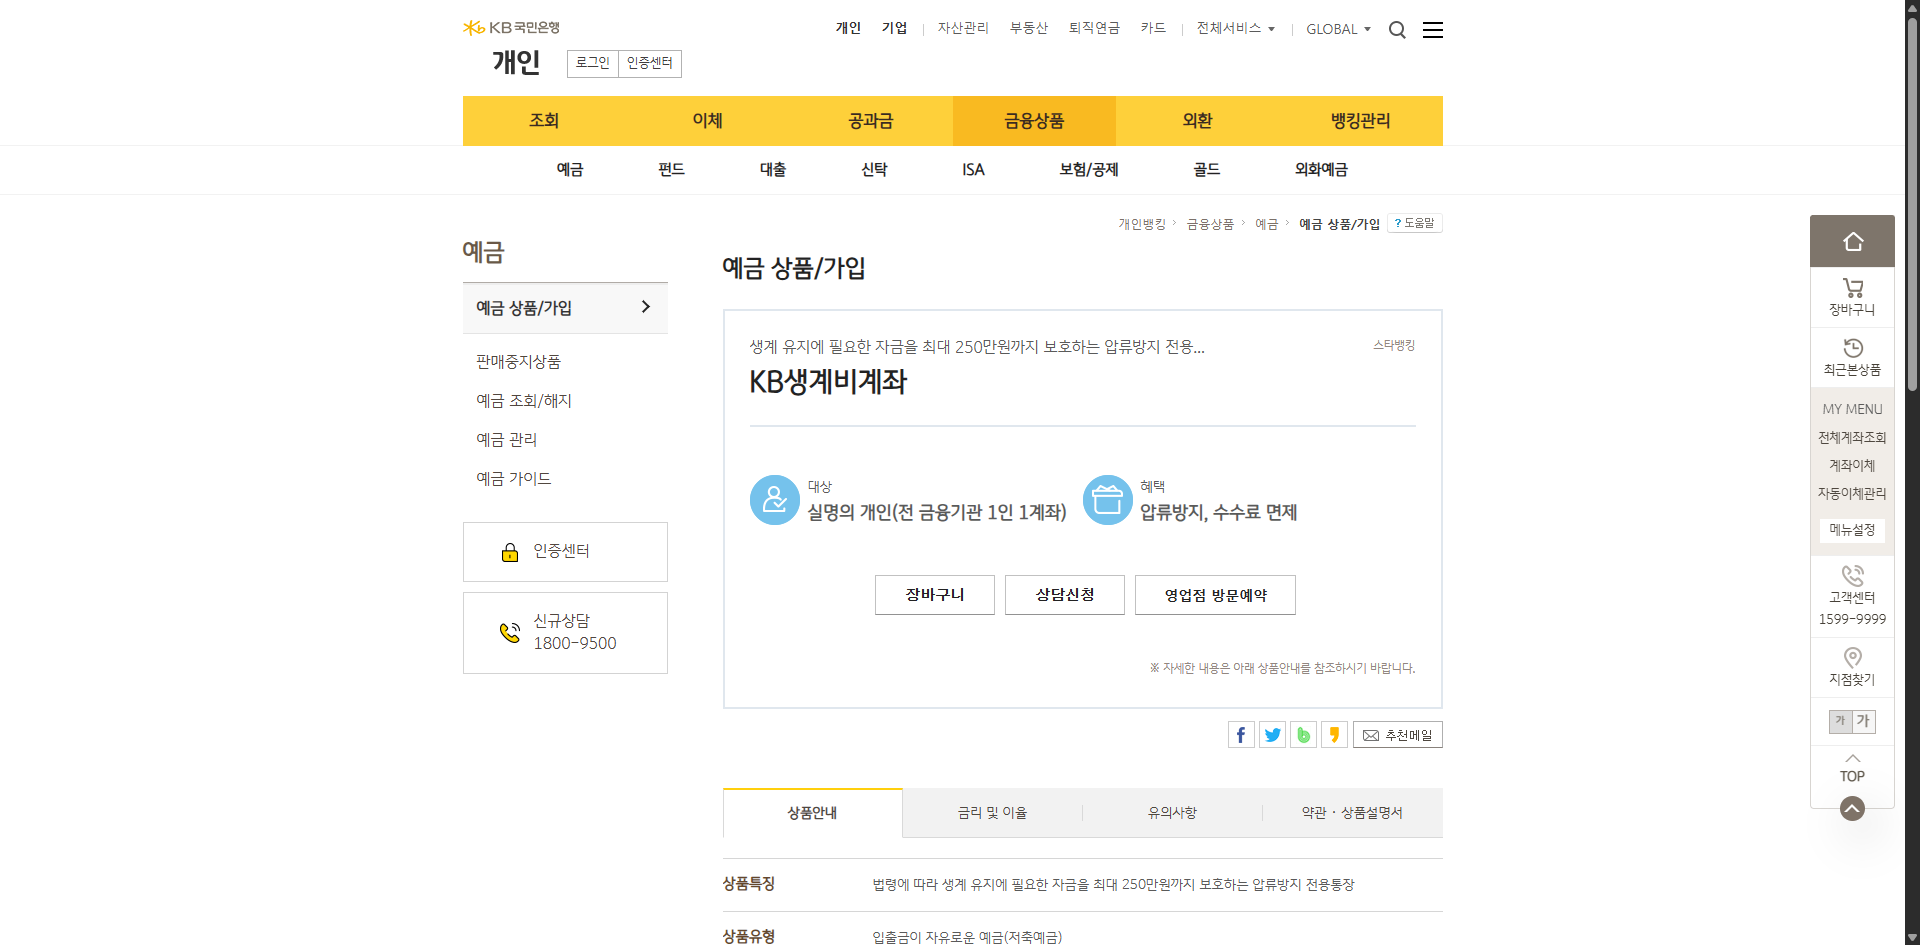The image size is (1920, 945).
Task: Share via KakaoTalk yellow icon
Action: click(1334, 735)
